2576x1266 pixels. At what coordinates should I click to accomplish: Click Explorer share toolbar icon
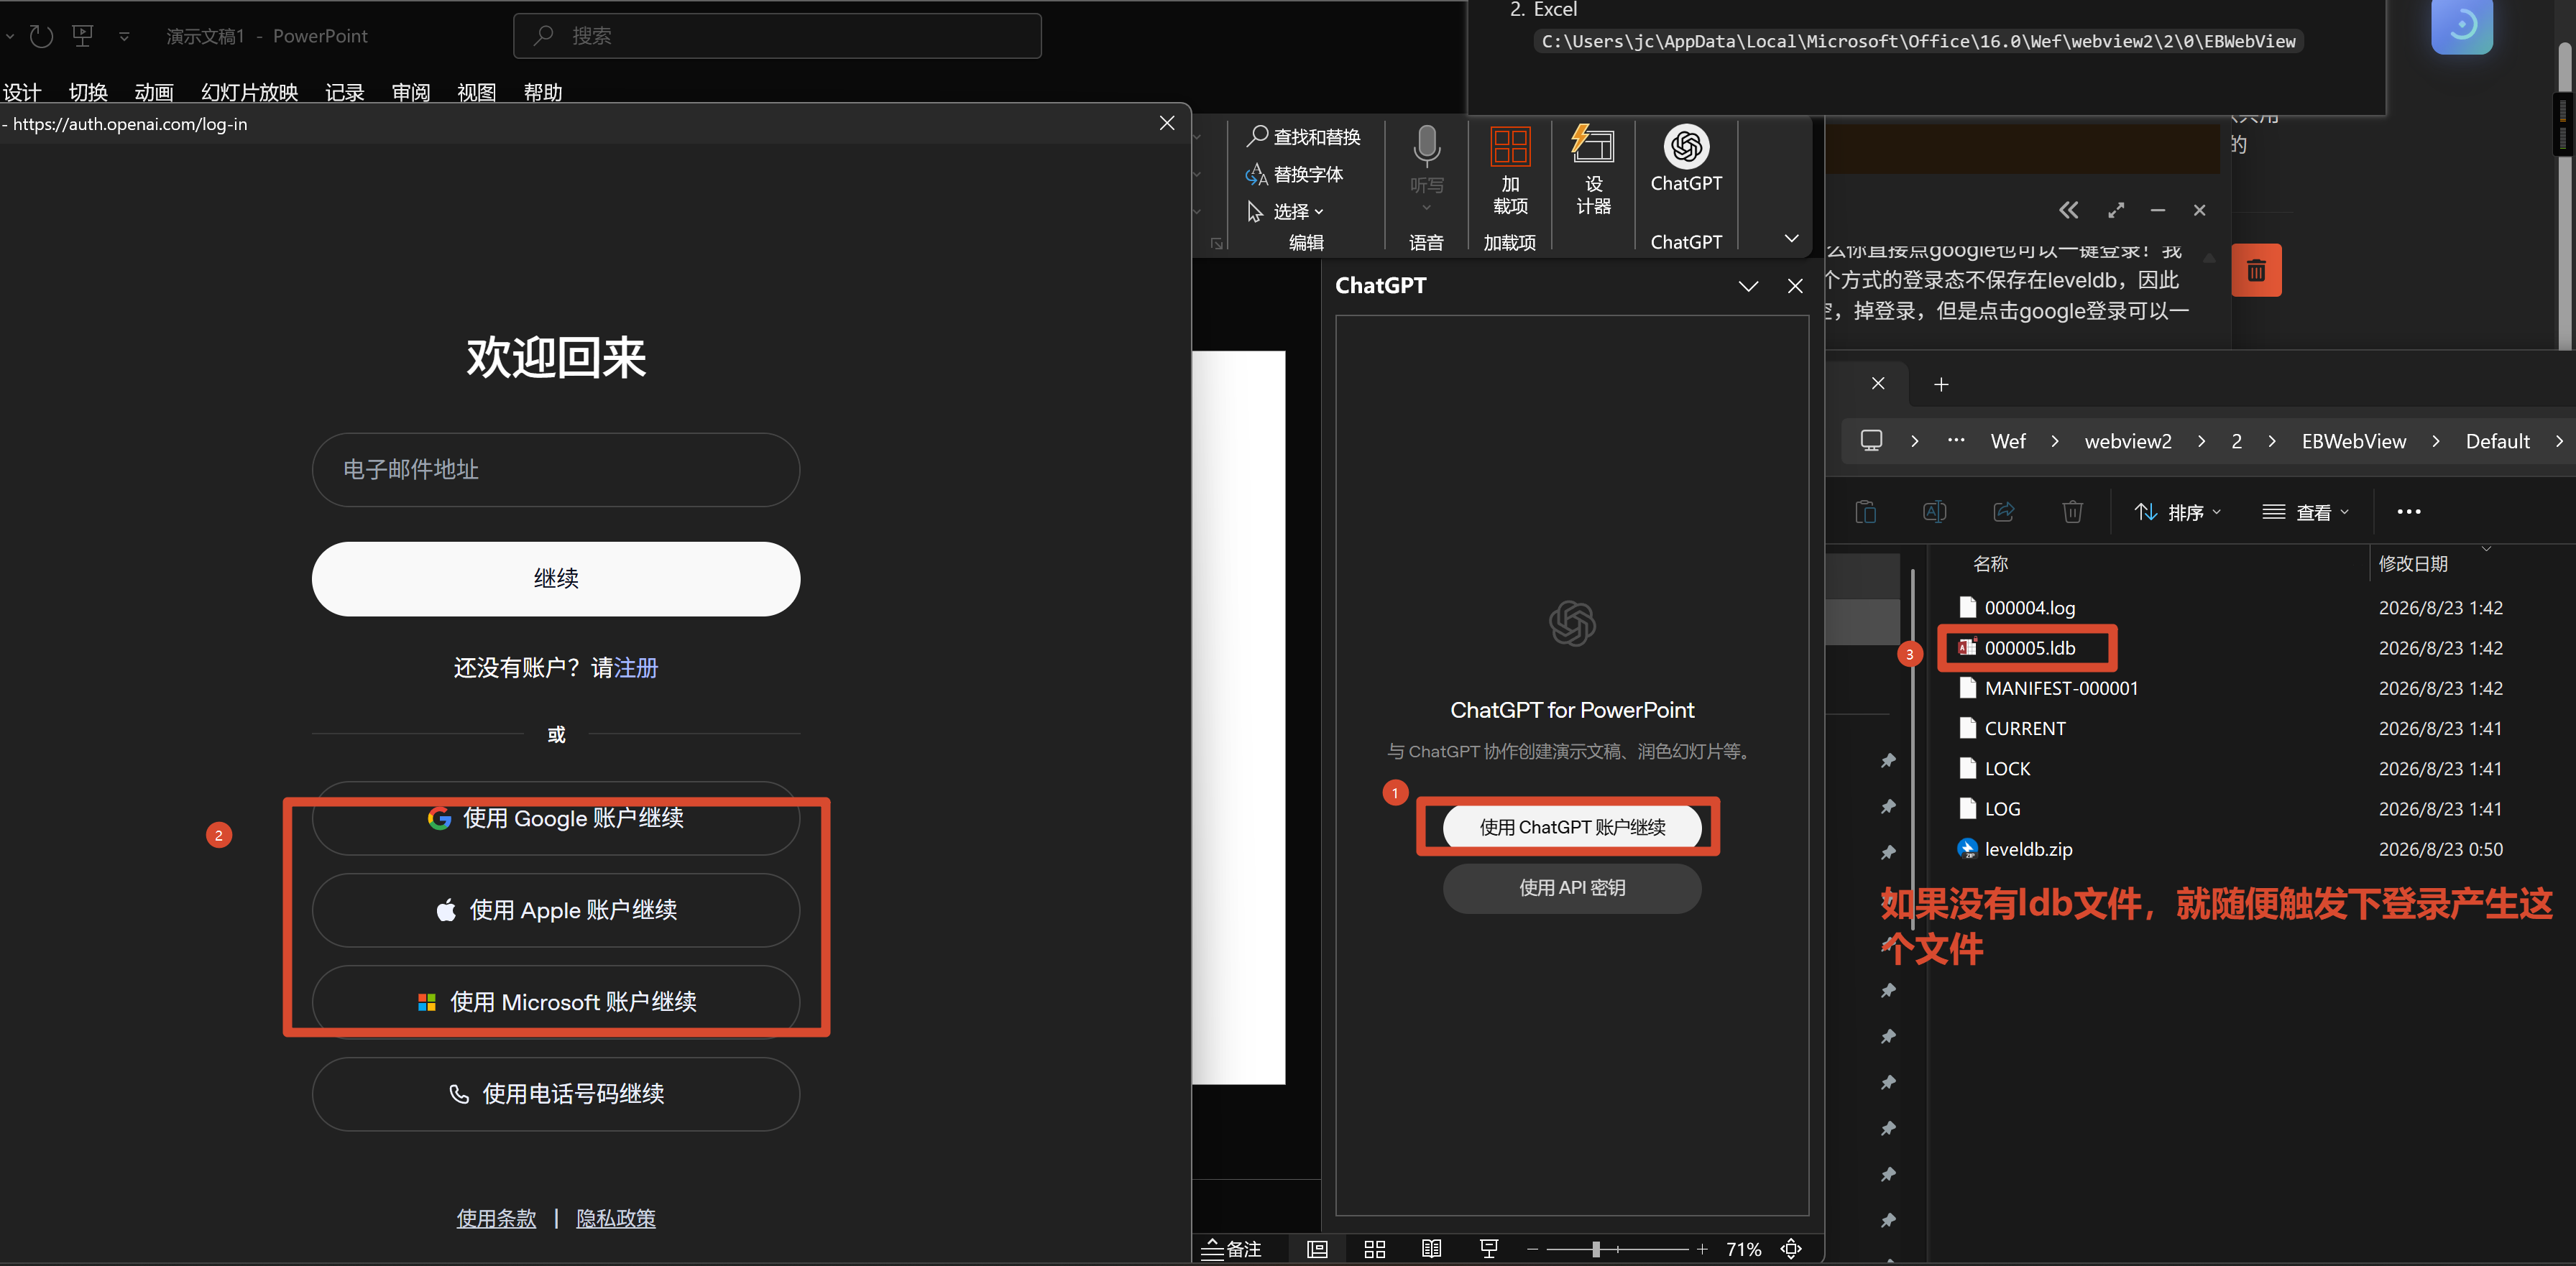(x=2003, y=512)
